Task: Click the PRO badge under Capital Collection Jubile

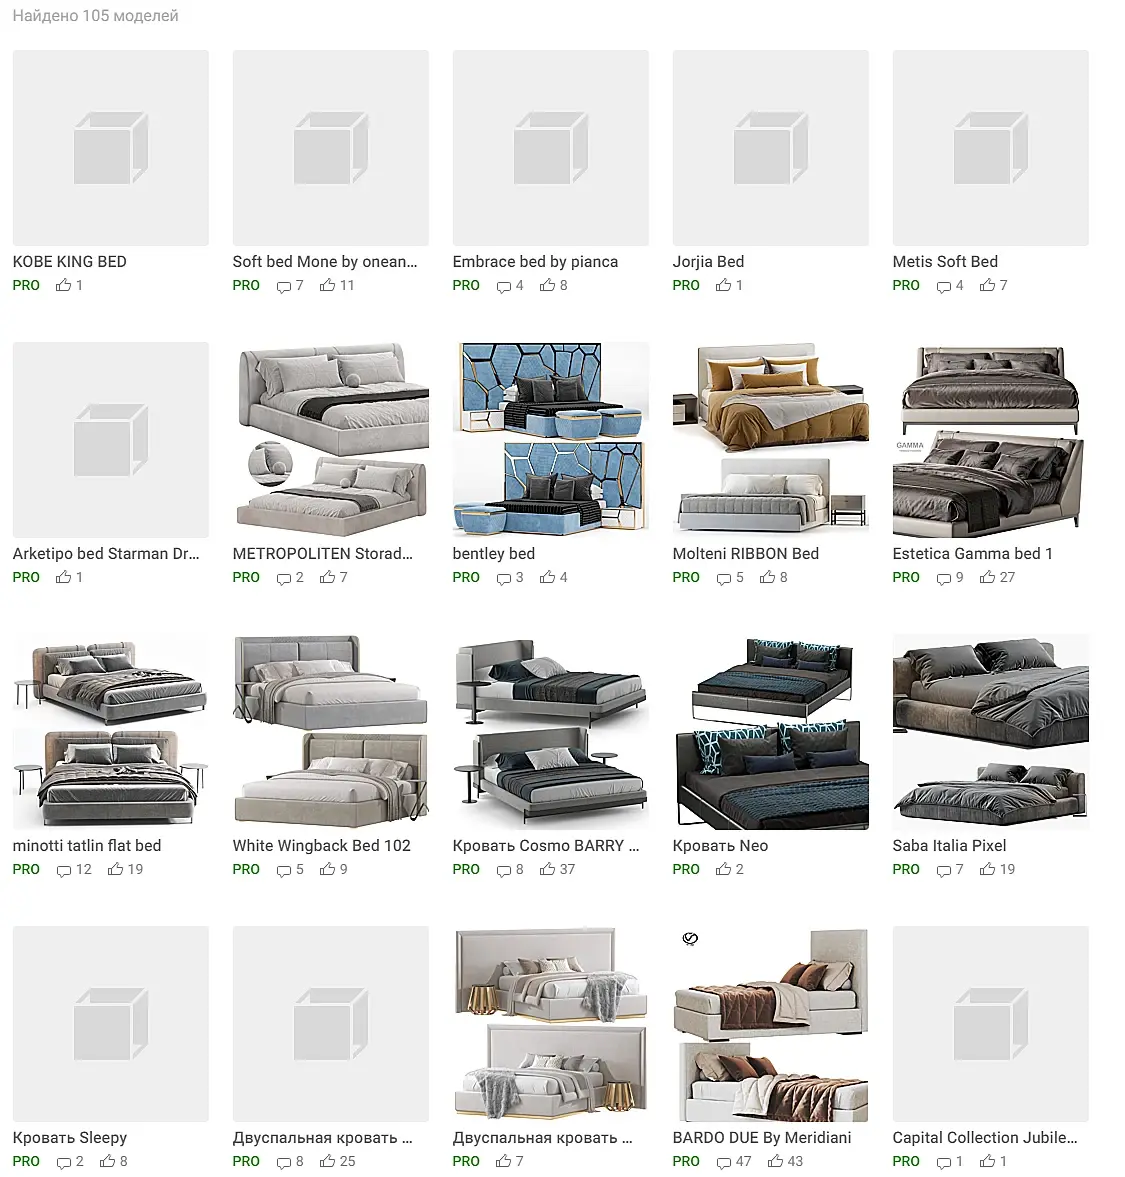Action: (x=906, y=1161)
